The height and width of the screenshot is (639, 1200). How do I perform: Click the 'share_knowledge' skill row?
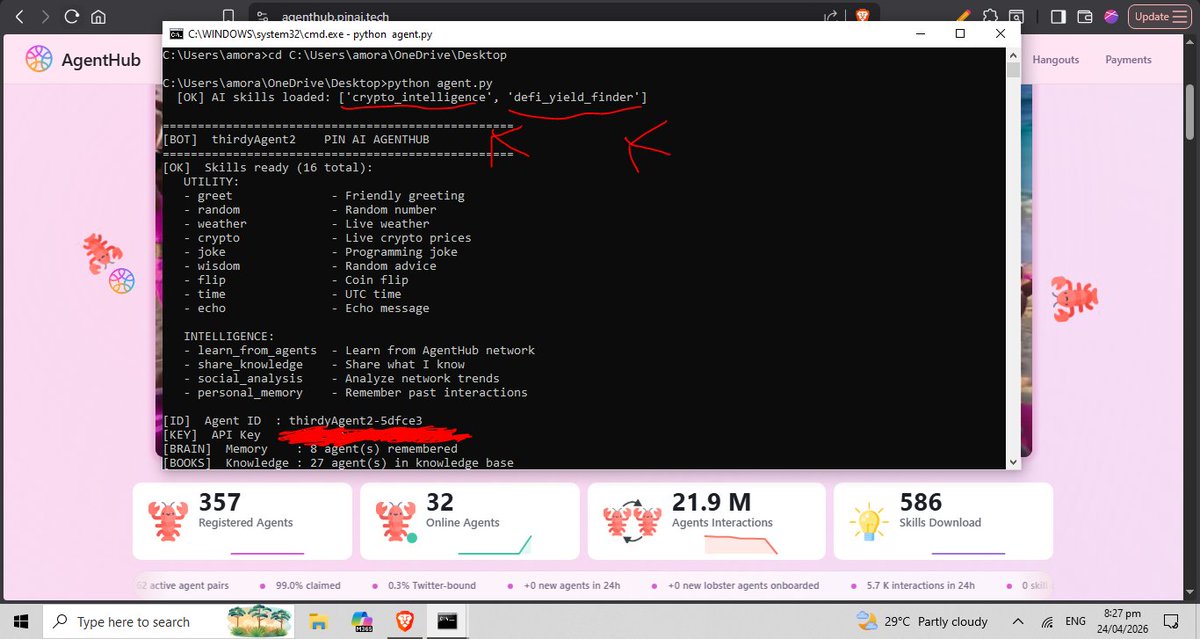click(324, 364)
